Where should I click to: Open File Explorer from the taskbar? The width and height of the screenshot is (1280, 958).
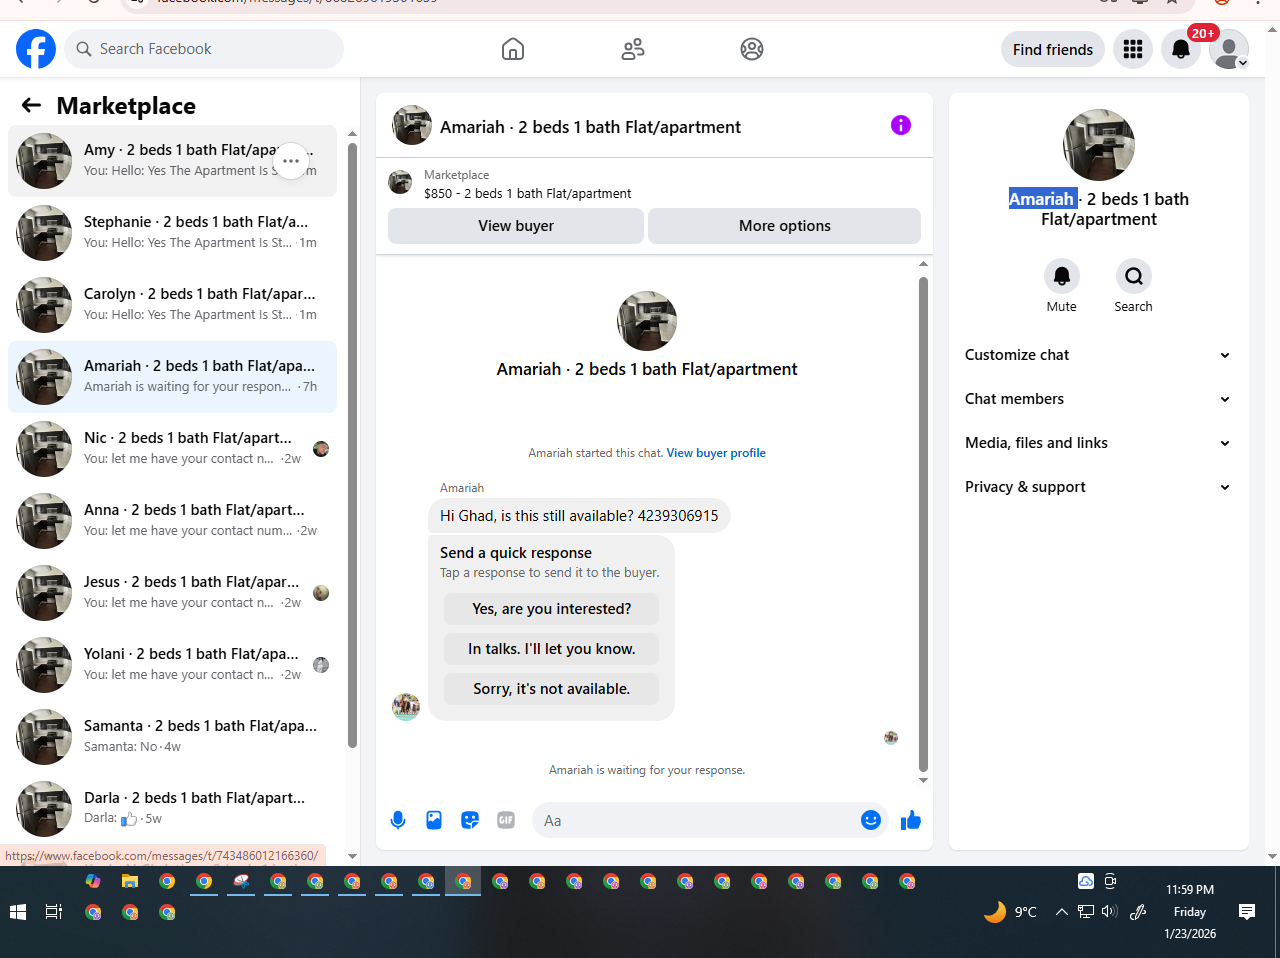pos(130,881)
